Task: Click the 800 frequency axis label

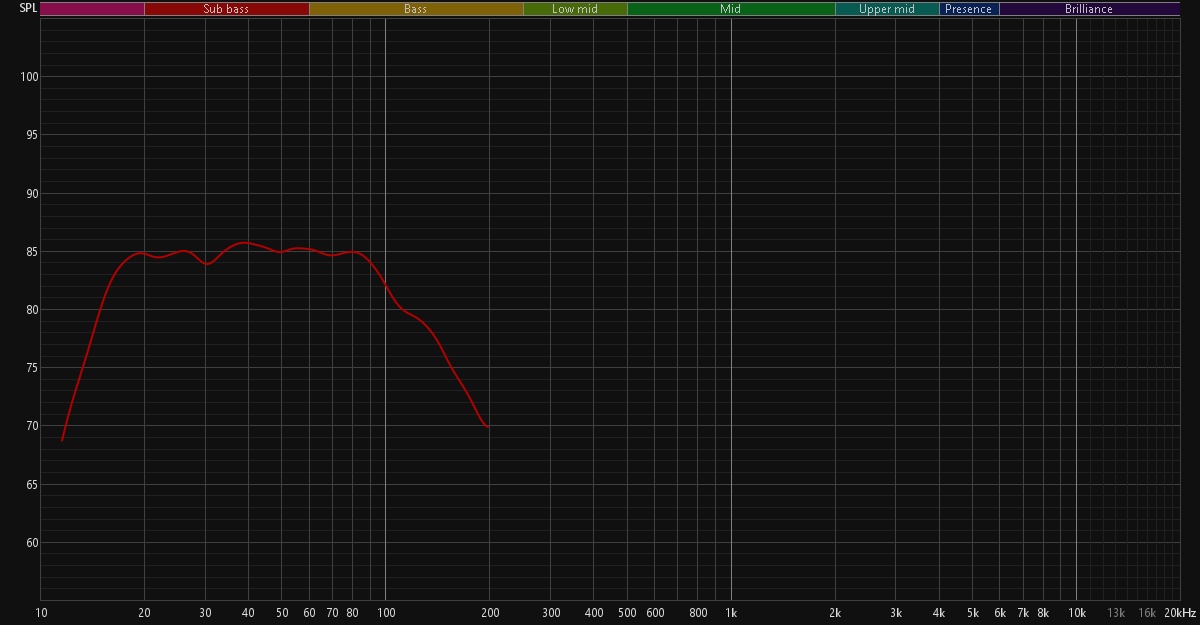Action: pyautogui.click(x=698, y=612)
